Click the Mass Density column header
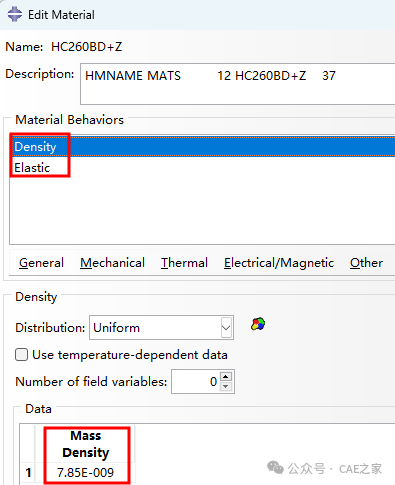This screenshot has width=395, height=485. [86, 444]
